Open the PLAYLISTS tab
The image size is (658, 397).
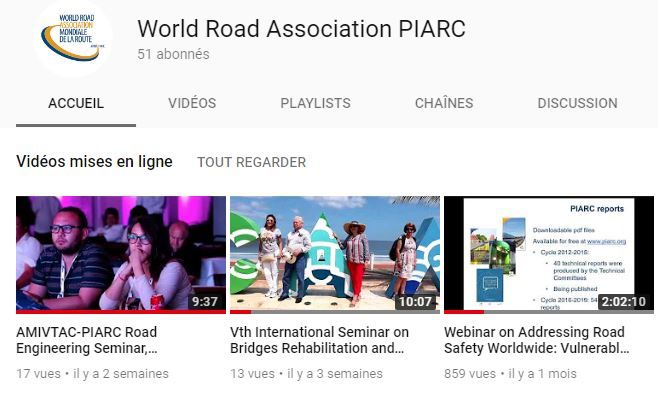coord(316,103)
